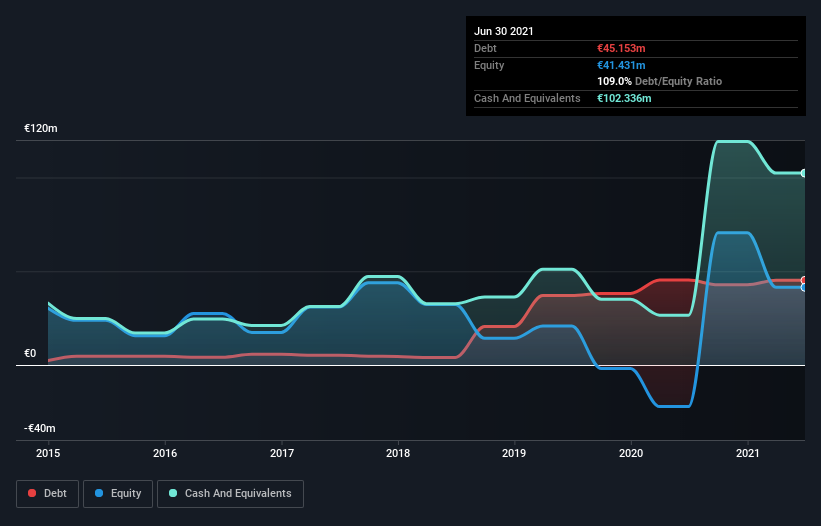Click the blue Equity endpoint marker
This screenshot has height=526, width=821.
tap(804, 287)
